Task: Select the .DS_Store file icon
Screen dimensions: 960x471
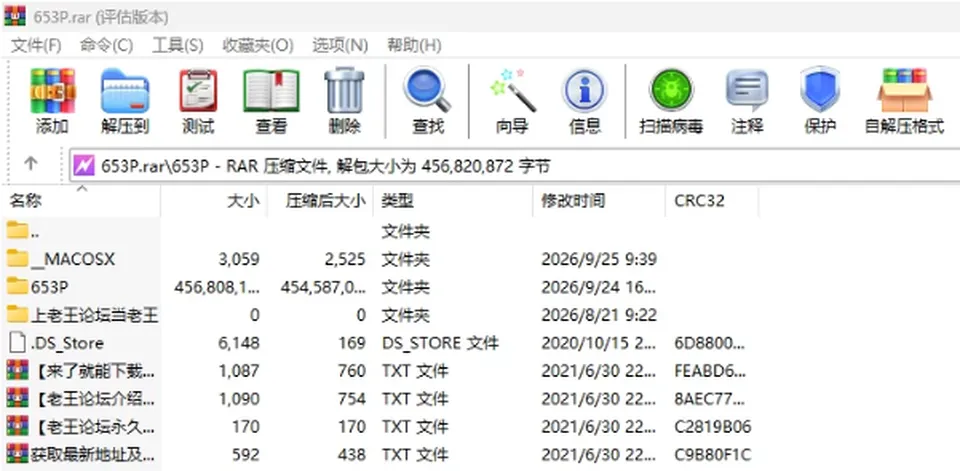Action: [17, 343]
